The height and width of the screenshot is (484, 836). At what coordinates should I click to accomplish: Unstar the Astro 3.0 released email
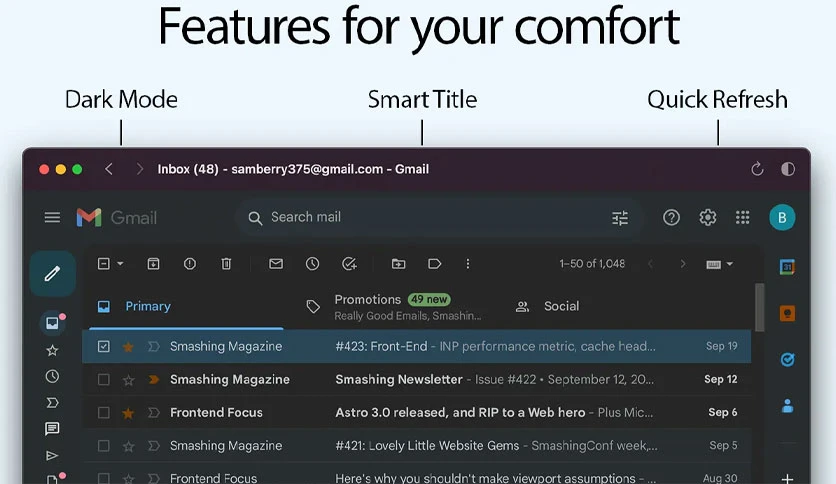coord(128,413)
